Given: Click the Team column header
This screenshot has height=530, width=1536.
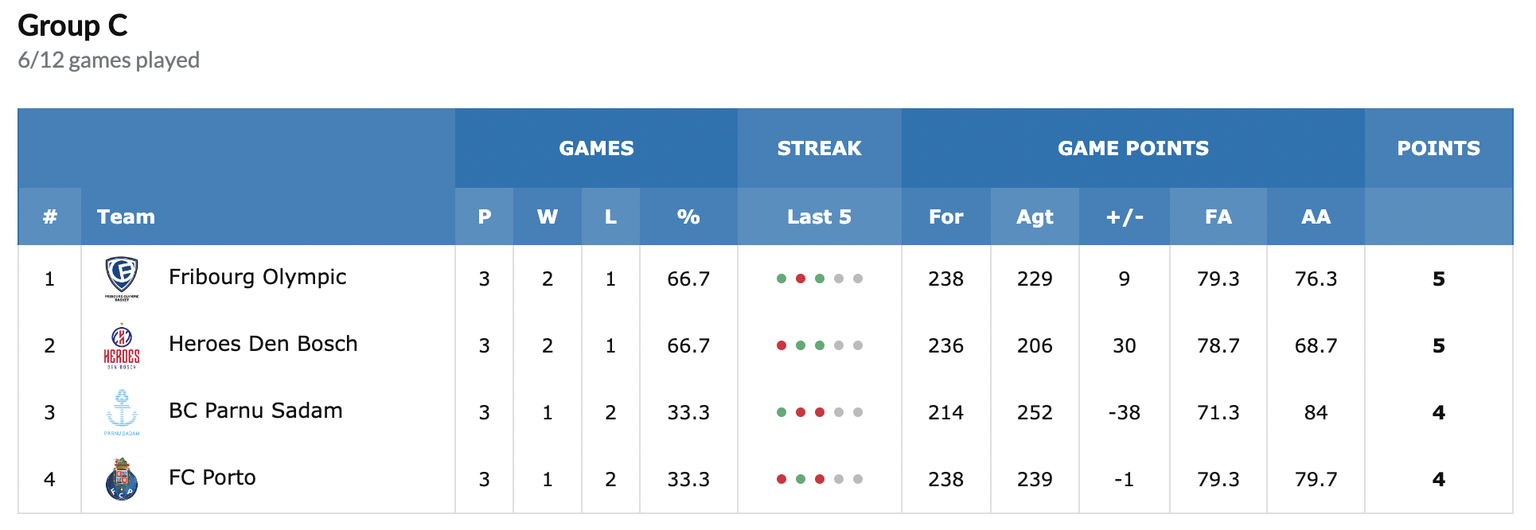Looking at the screenshot, I should click(x=126, y=217).
